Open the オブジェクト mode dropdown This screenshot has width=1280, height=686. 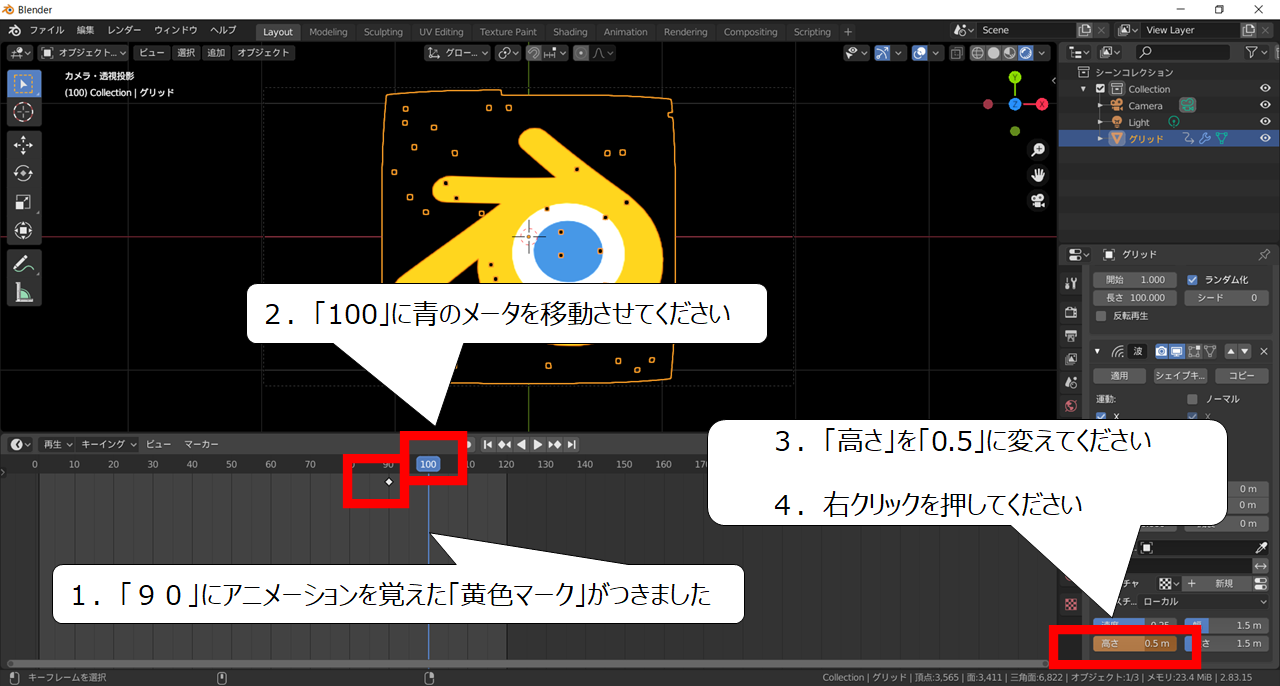coord(85,53)
